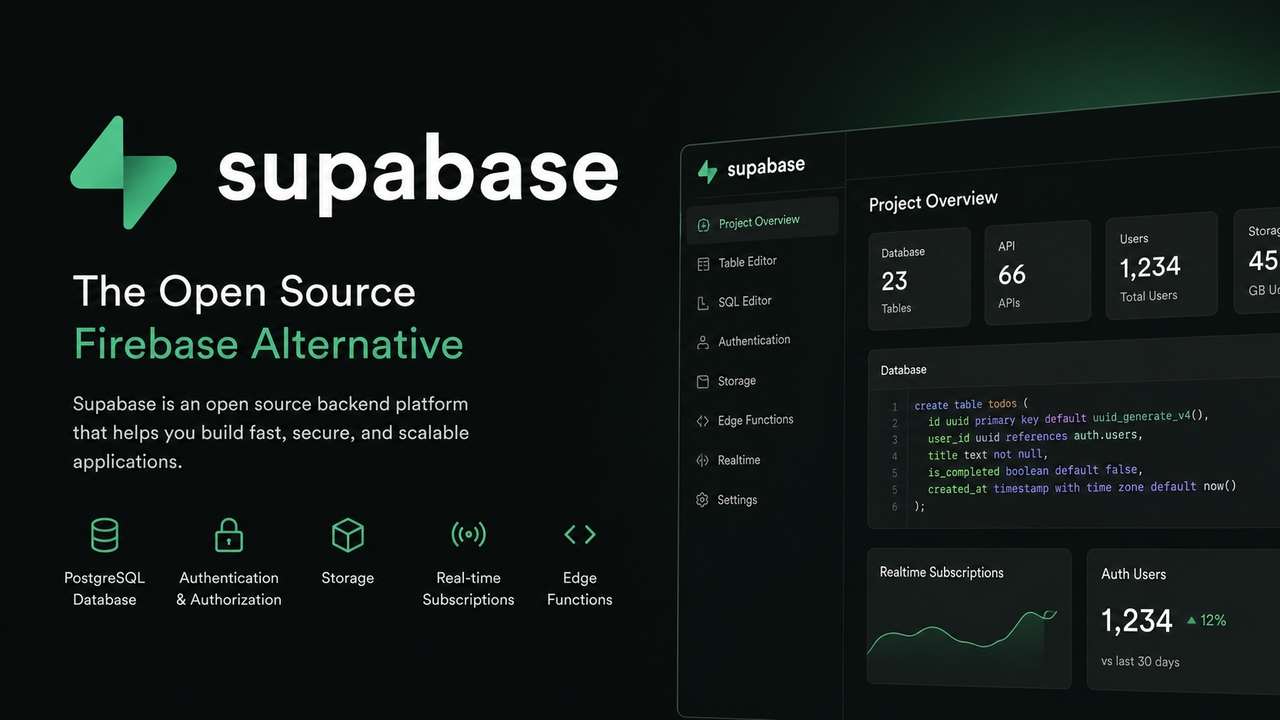Viewport: 1280px width, 720px height.
Task: Click the Authentication user icon in sidebar
Action: pyautogui.click(x=702, y=342)
